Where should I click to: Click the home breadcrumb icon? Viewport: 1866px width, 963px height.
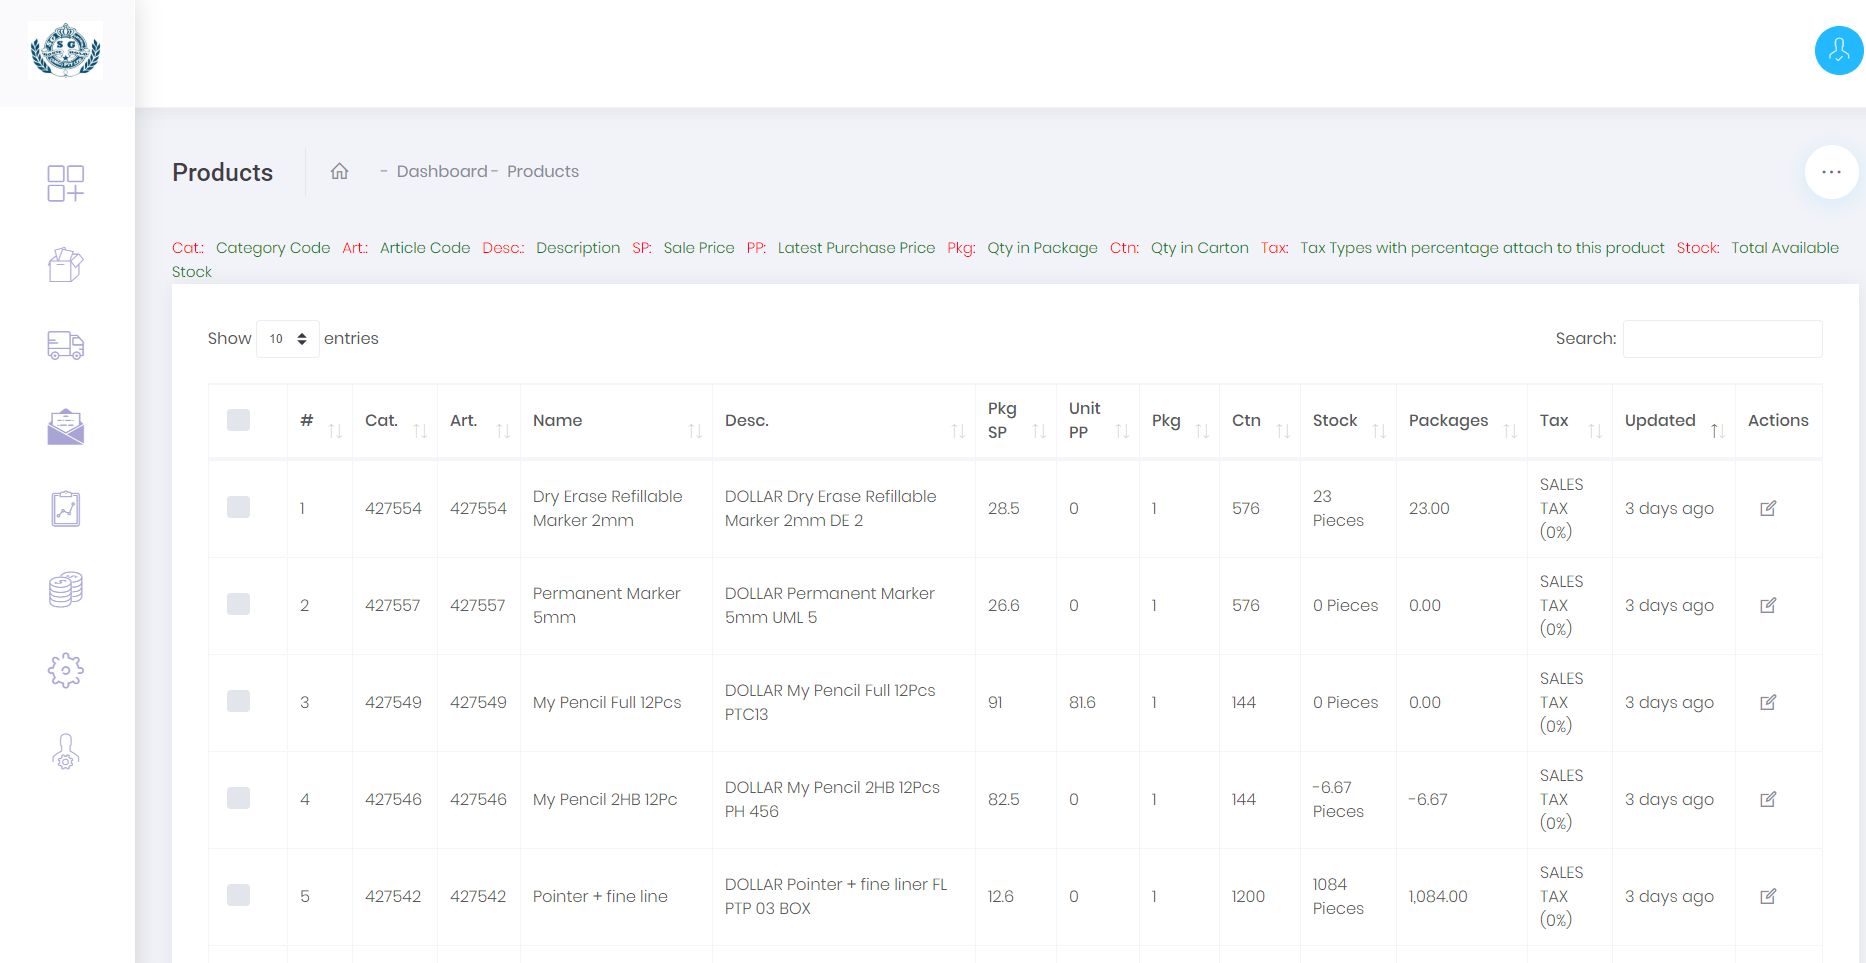pyautogui.click(x=340, y=171)
